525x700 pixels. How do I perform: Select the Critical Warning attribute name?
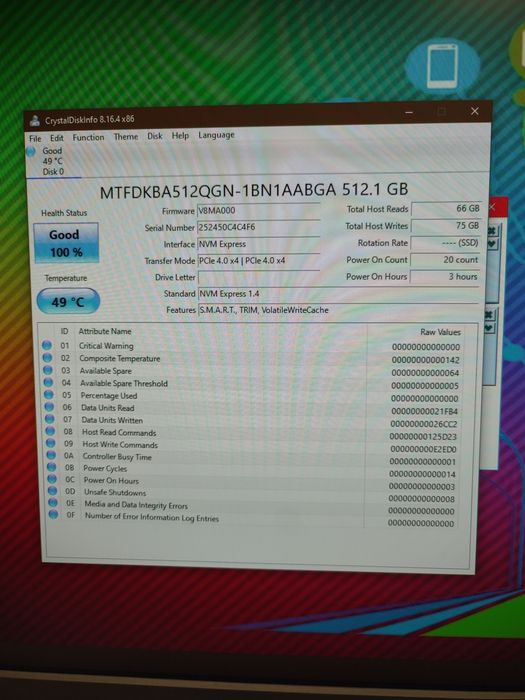click(x=106, y=346)
